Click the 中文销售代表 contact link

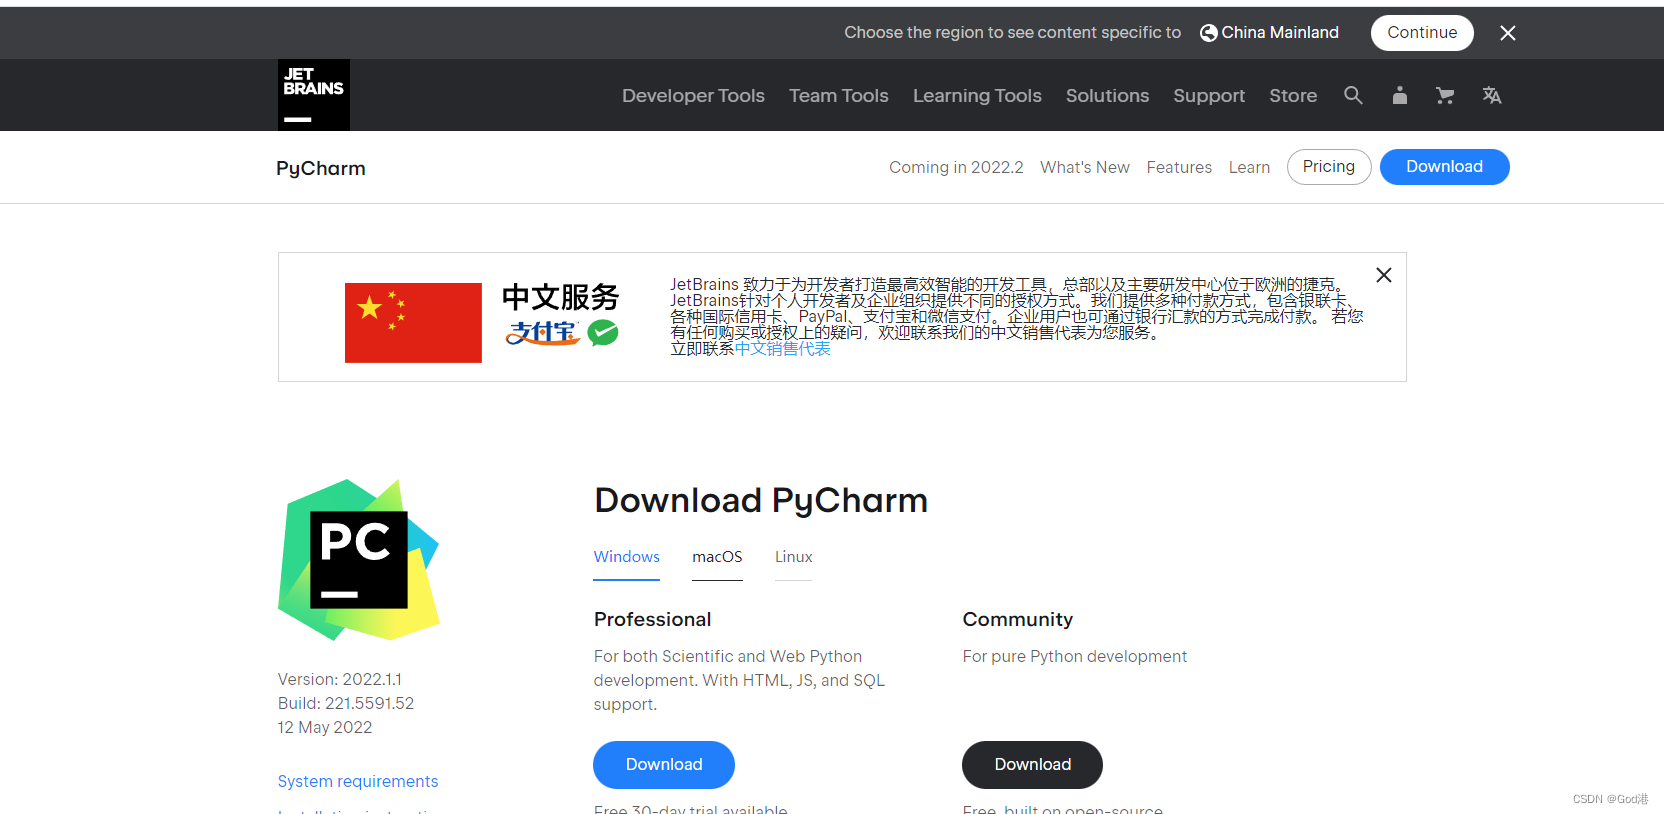click(x=782, y=349)
